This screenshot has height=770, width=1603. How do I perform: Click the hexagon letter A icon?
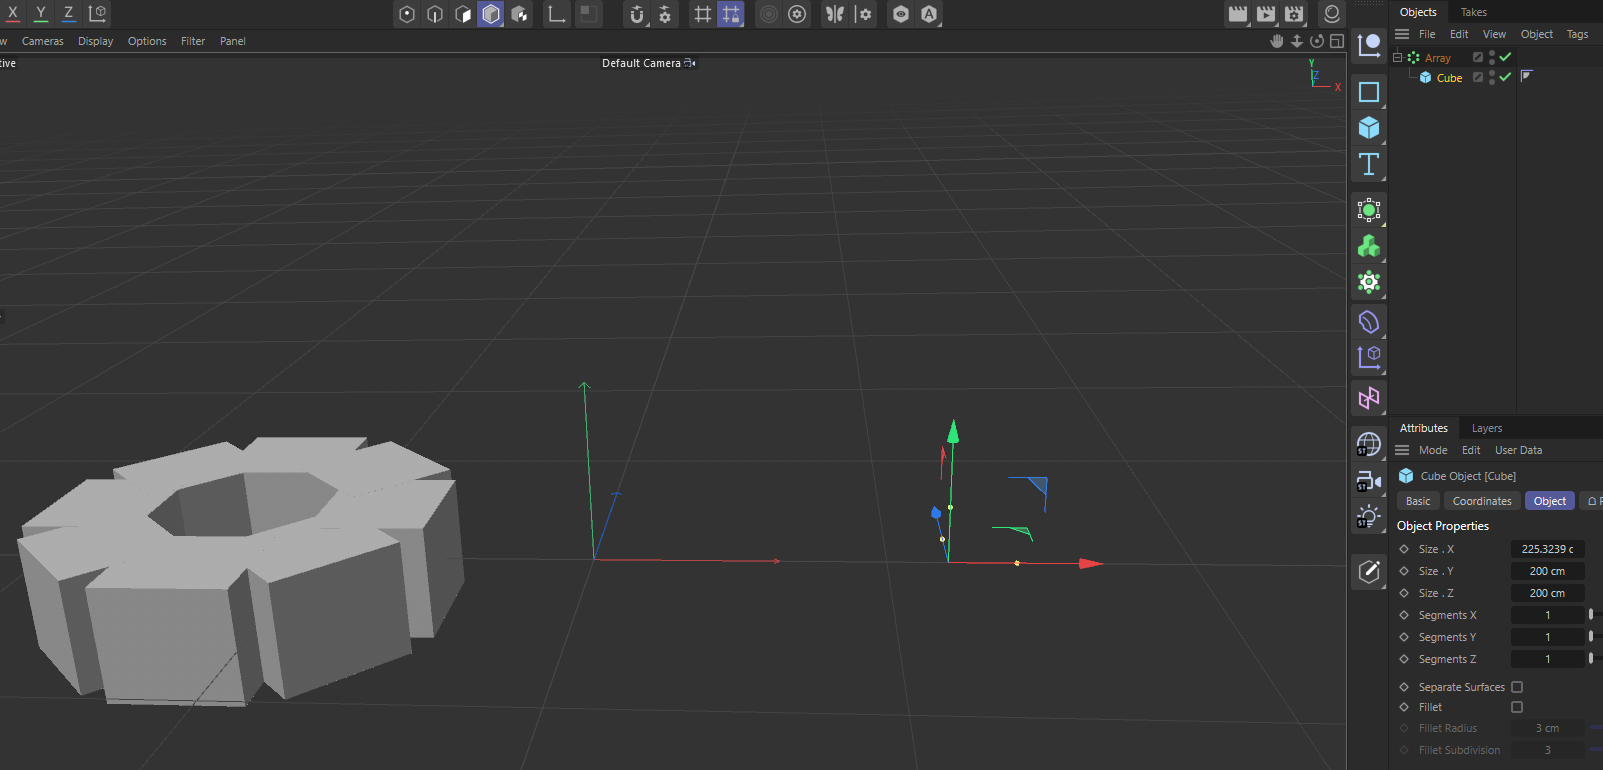pyautogui.click(x=929, y=14)
